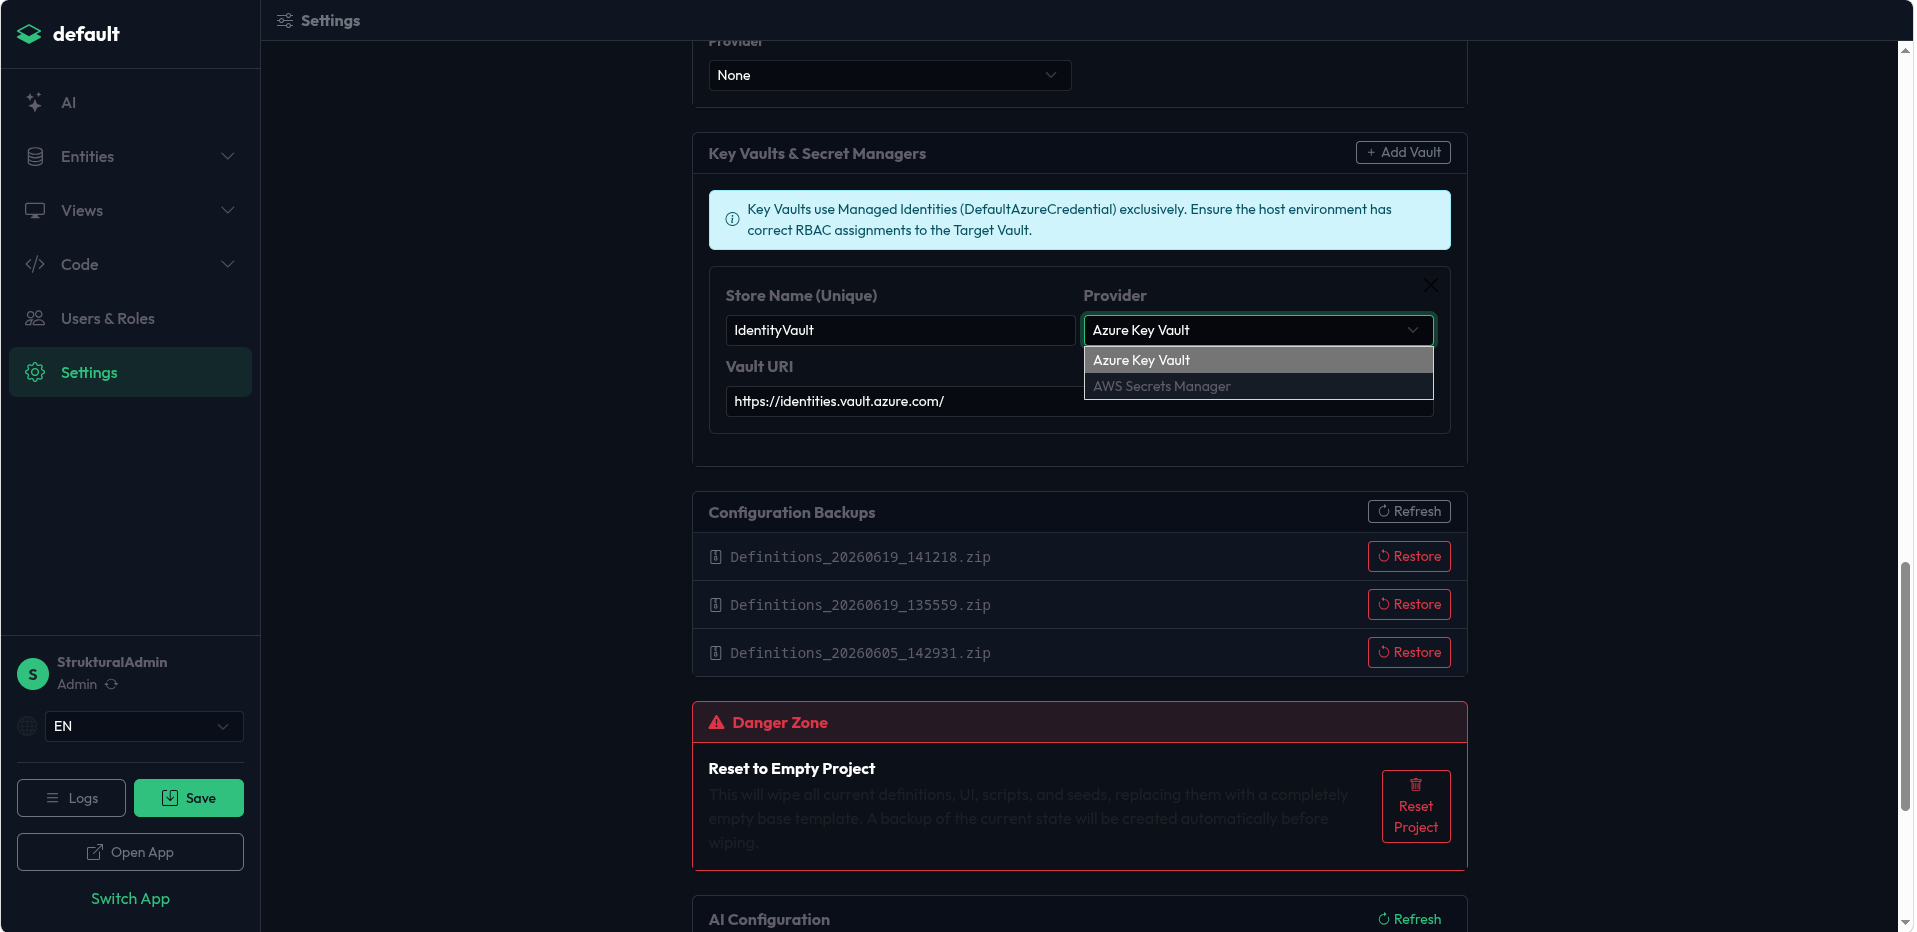
Task: Click the default app logo icon
Action: tap(29, 34)
